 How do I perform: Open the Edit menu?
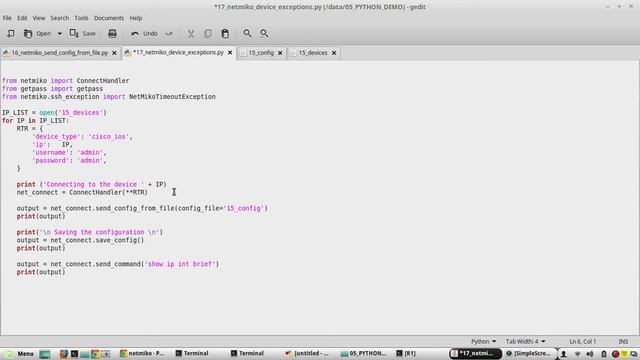click(22, 18)
